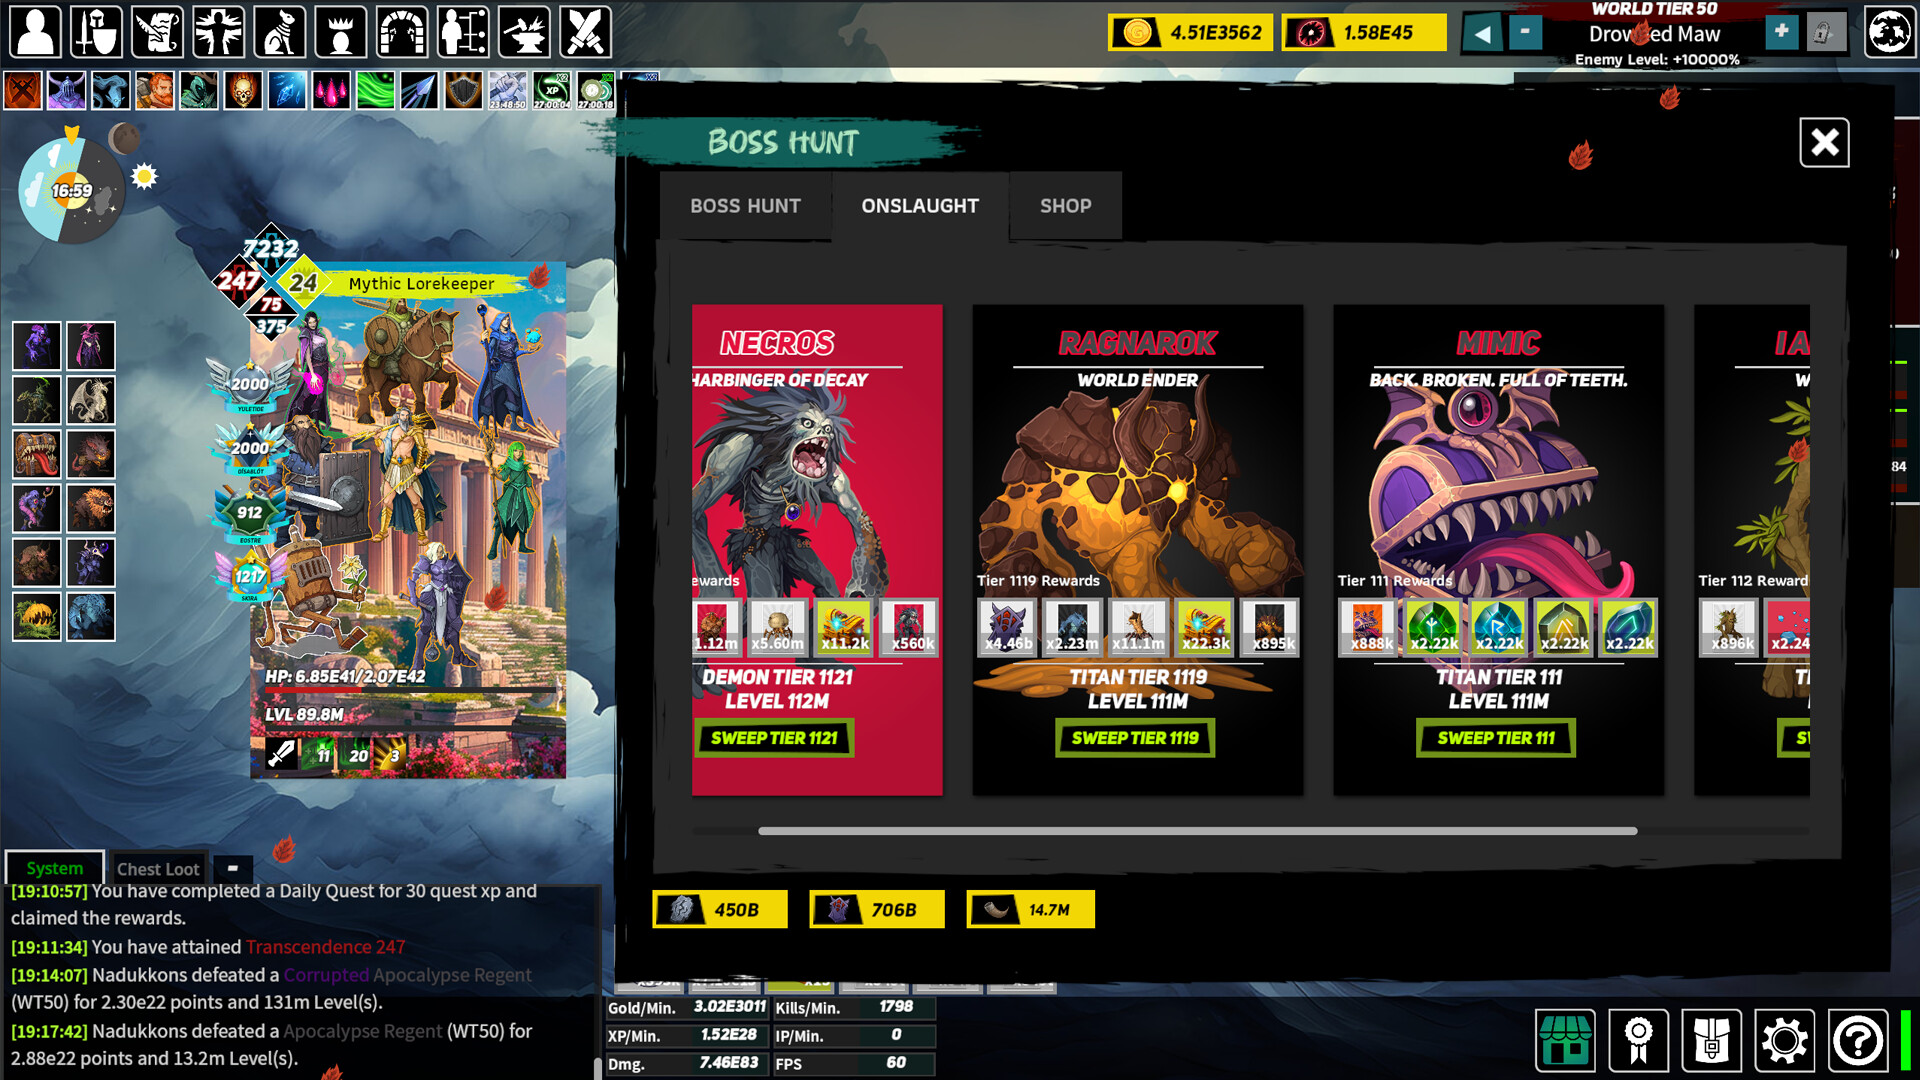Click the cat statue icon
Image resolution: width=1920 pixels, height=1080 pixels.
click(281, 32)
